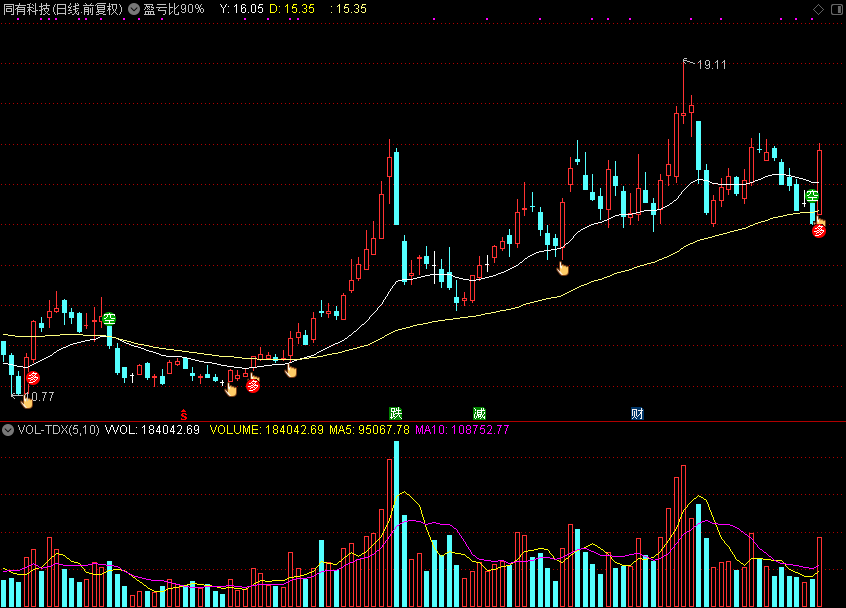Click the Y: 16.05 value in header
This screenshot has height=608, width=846.
[x=242, y=9]
